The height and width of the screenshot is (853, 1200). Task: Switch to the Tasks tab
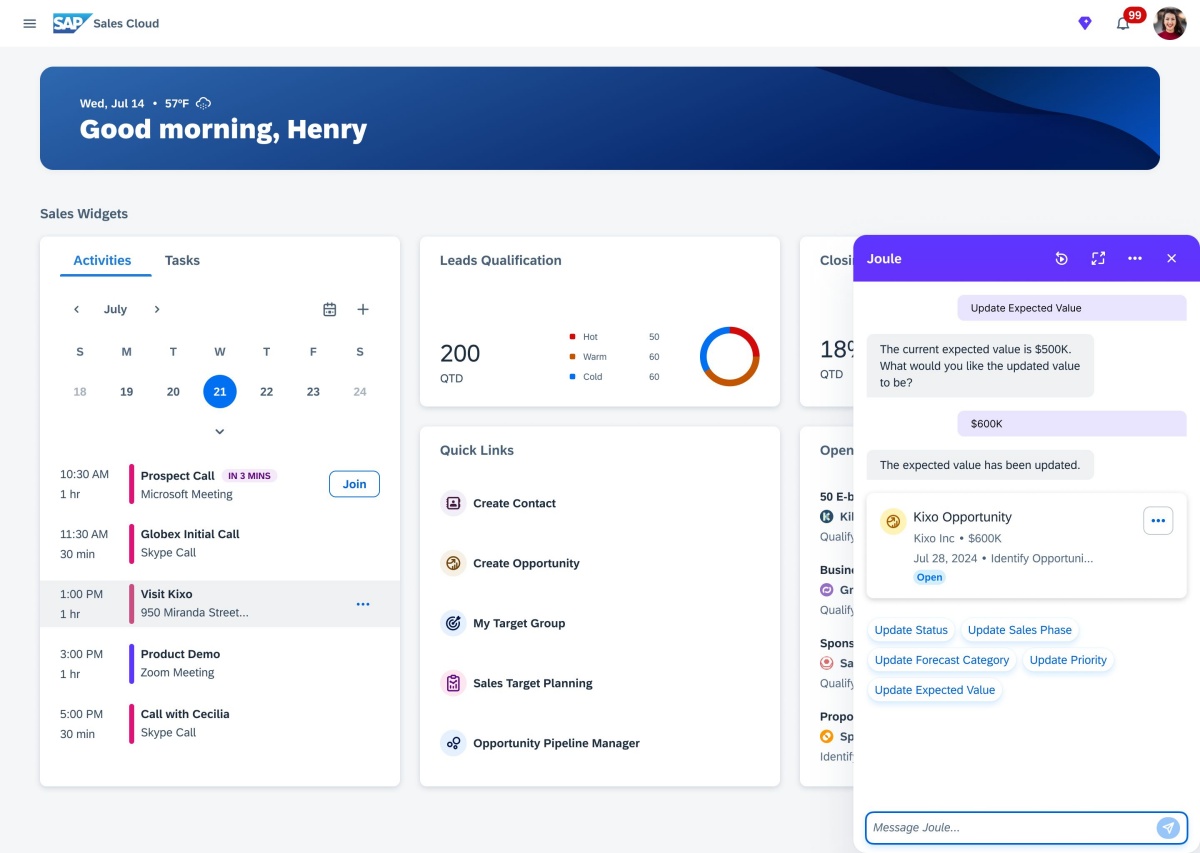point(182,260)
